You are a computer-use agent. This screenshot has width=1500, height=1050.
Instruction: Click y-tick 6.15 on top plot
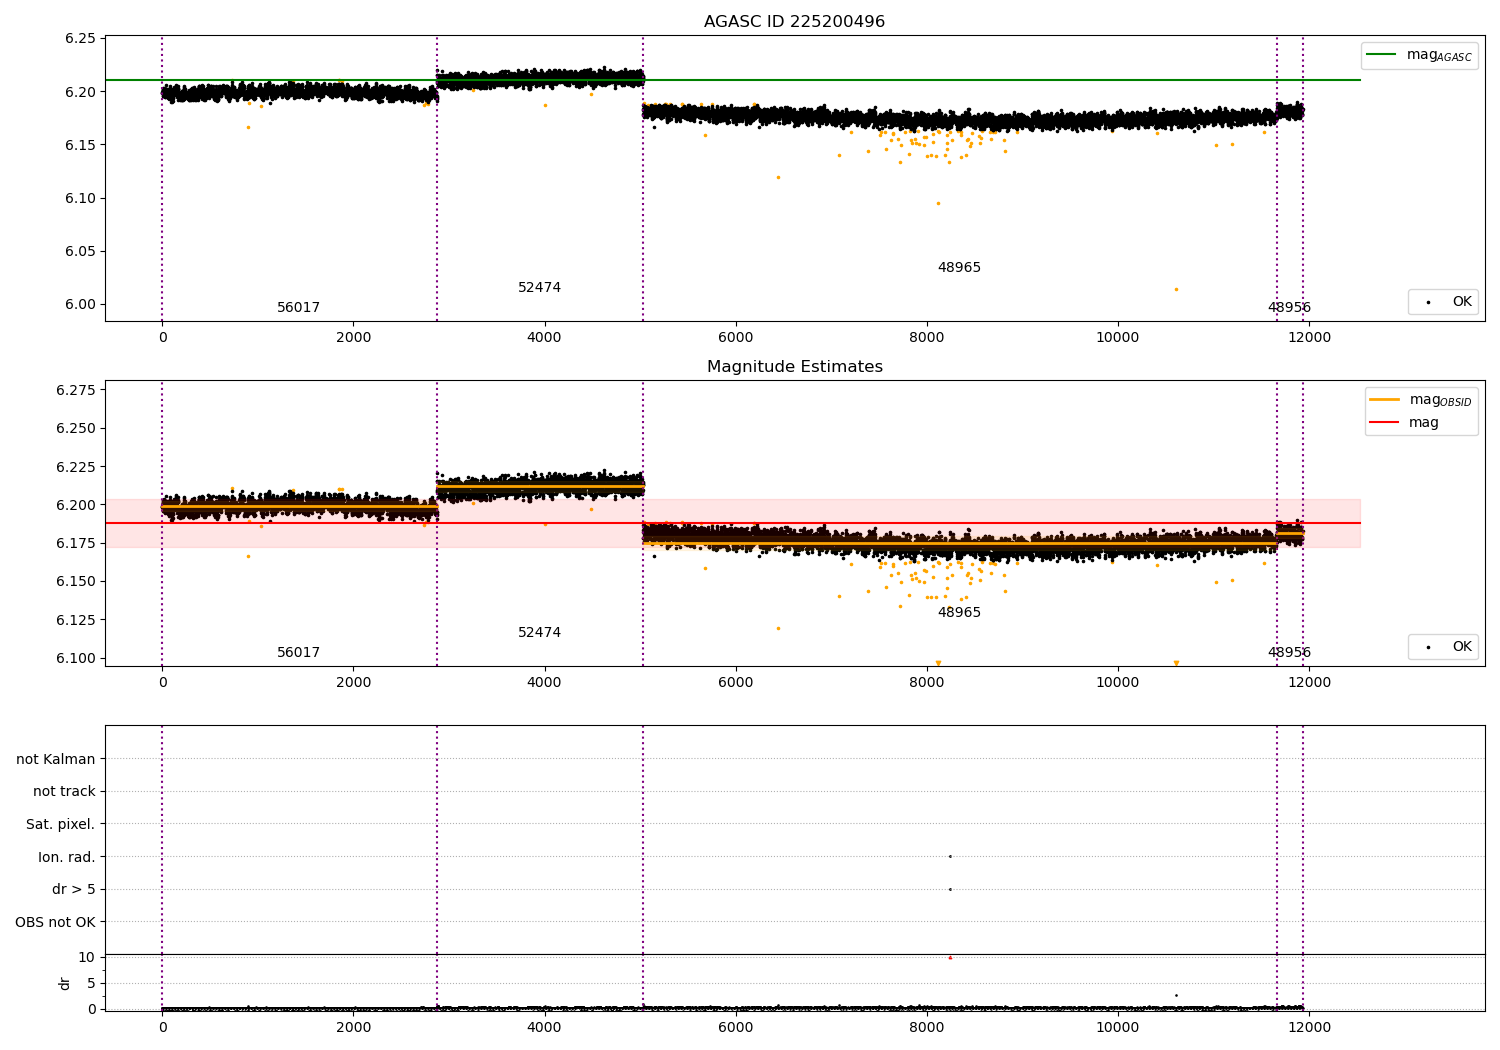(x=80, y=145)
